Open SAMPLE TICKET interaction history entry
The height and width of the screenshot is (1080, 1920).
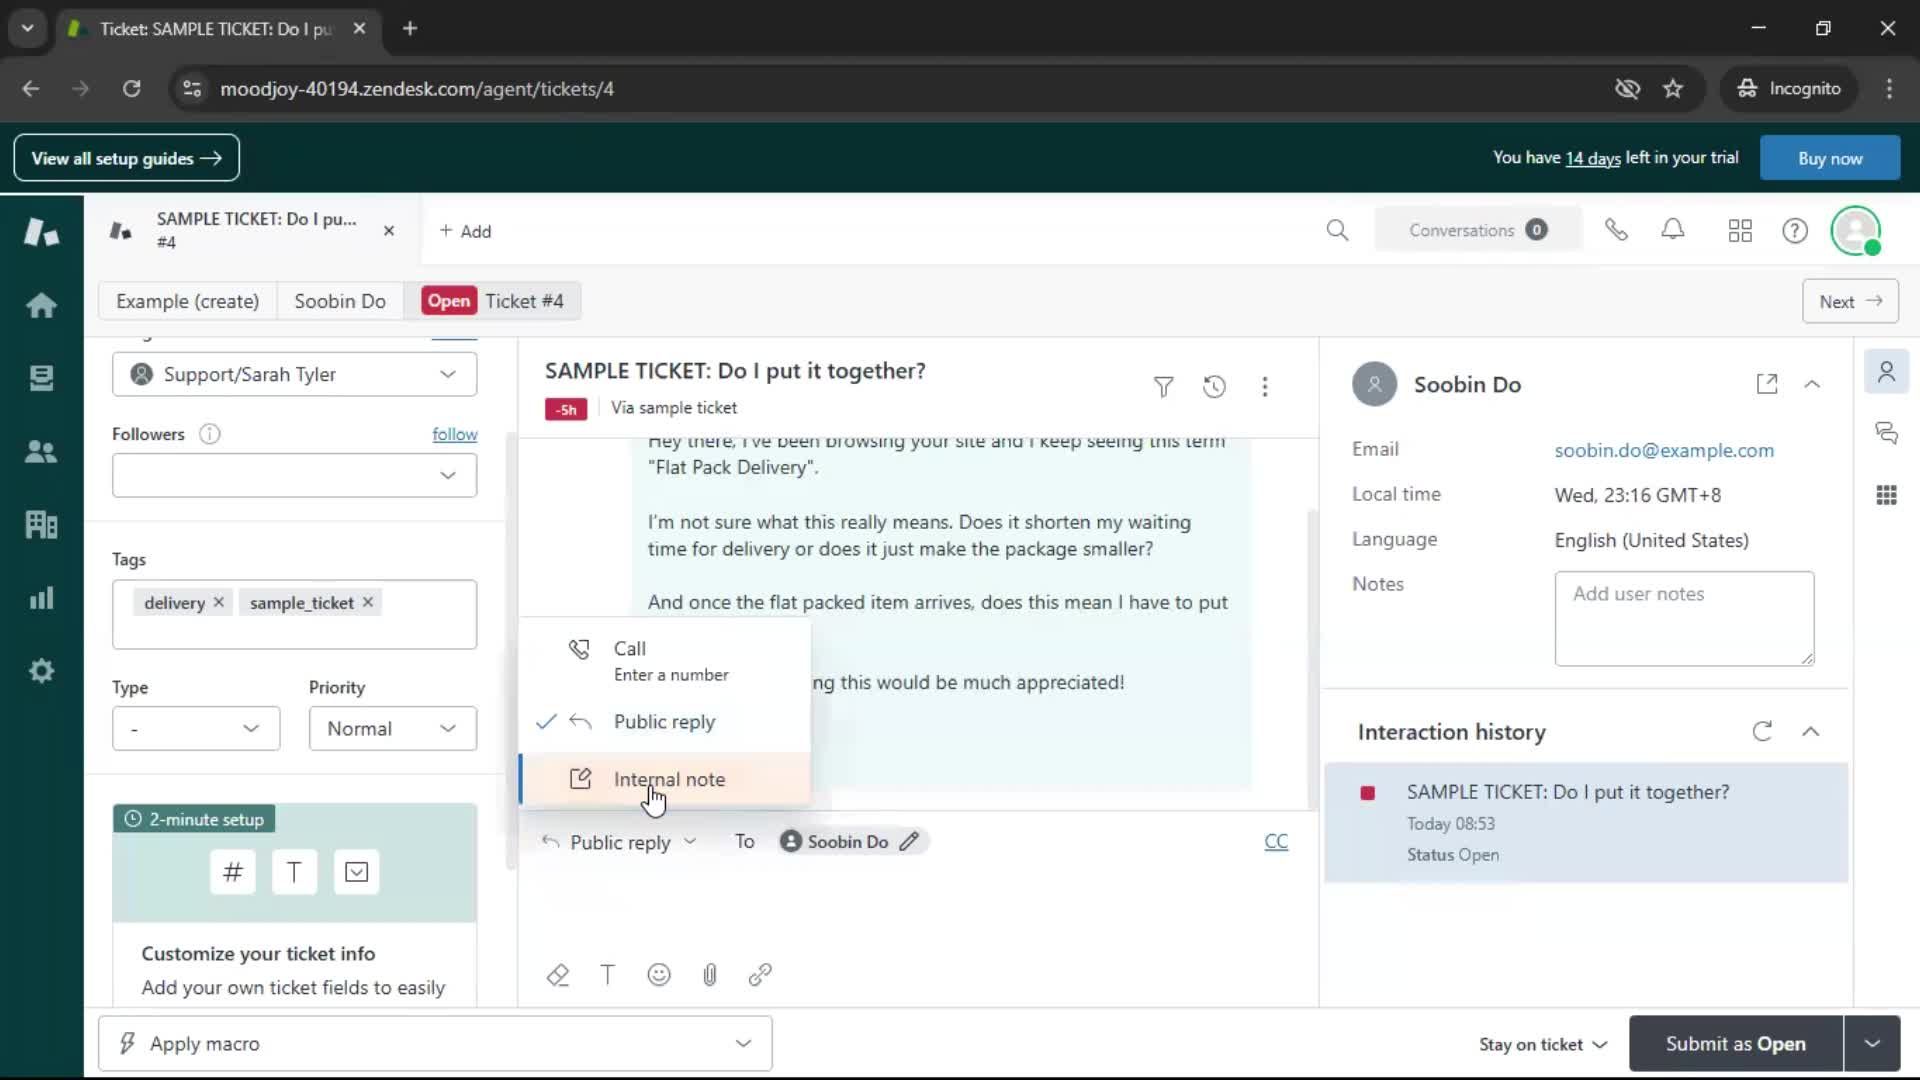point(1586,823)
